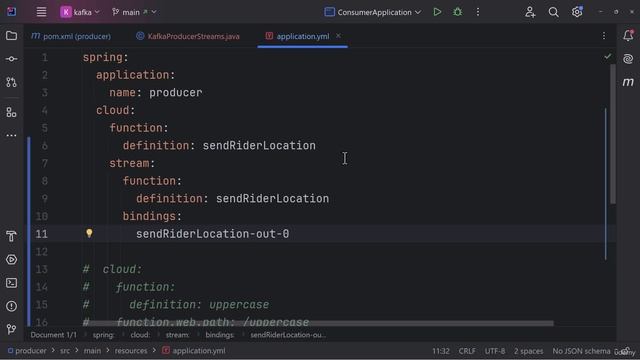Viewport: 640px width, 360px height.
Task: Click the green inspections checkmark
Action: coord(608,56)
